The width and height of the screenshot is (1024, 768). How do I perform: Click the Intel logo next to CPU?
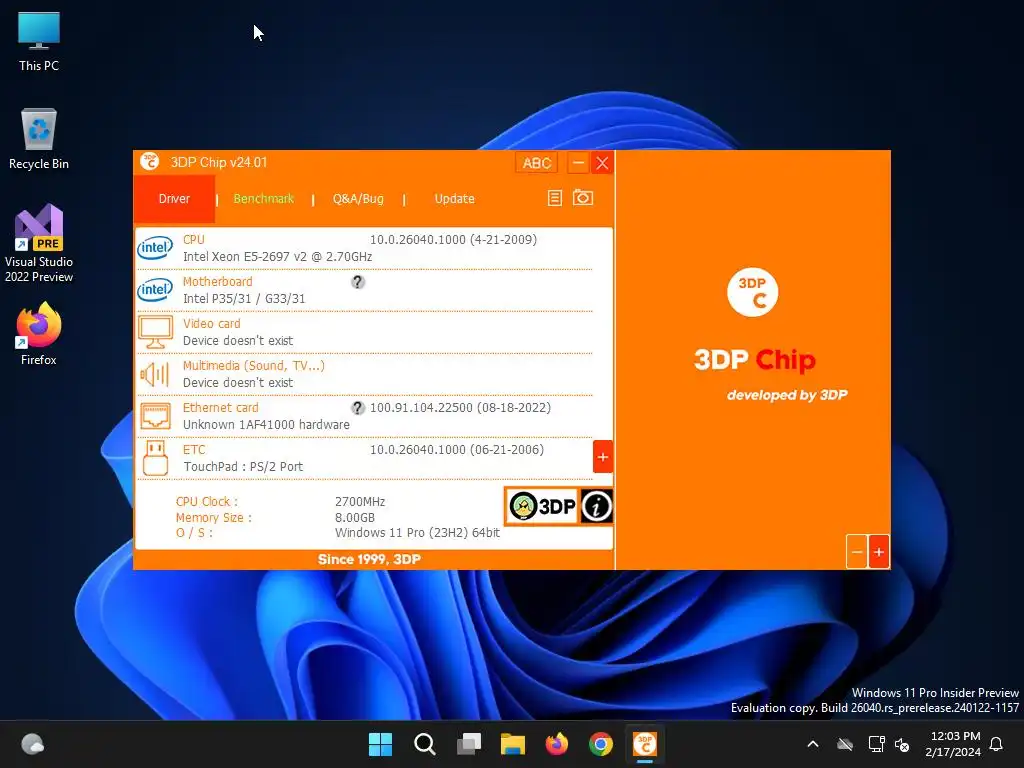[x=155, y=248]
